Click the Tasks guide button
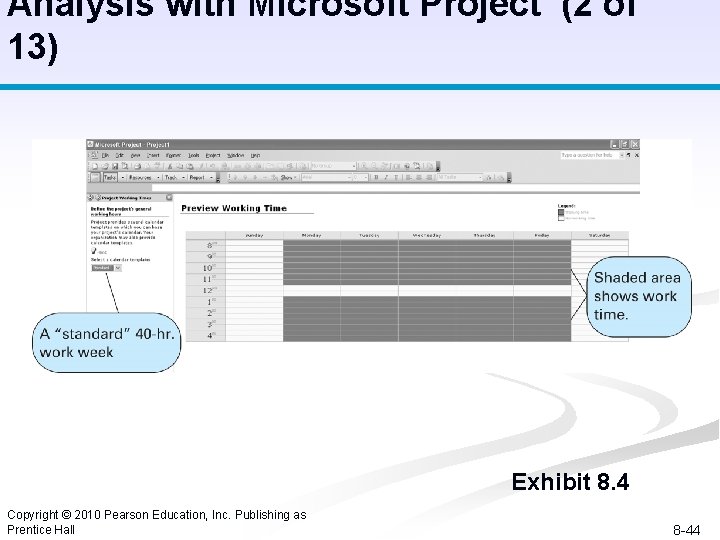Image resolution: width=720 pixels, height=540 pixels. pyautogui.click(x=111, y=178)
